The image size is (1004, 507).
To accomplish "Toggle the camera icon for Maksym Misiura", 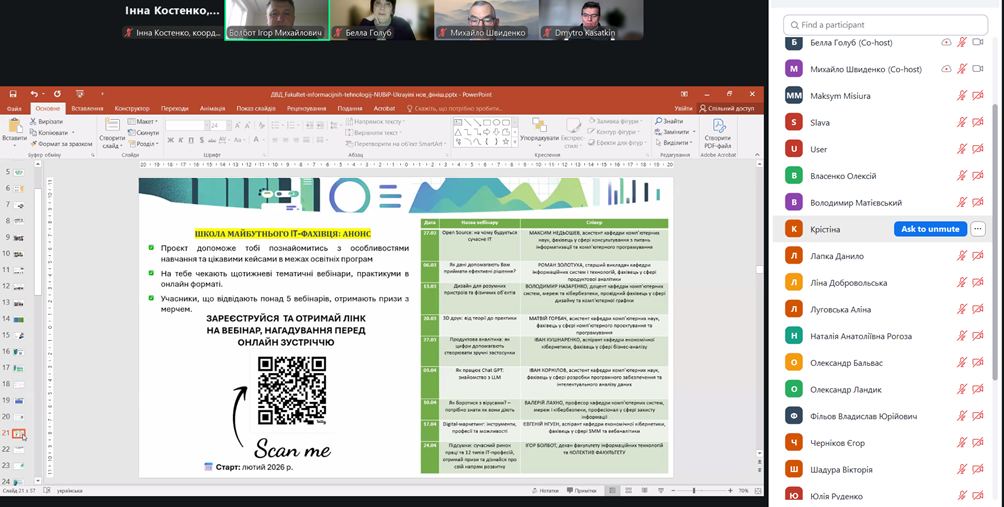I will pyautogui.click(x=979, y=96).
